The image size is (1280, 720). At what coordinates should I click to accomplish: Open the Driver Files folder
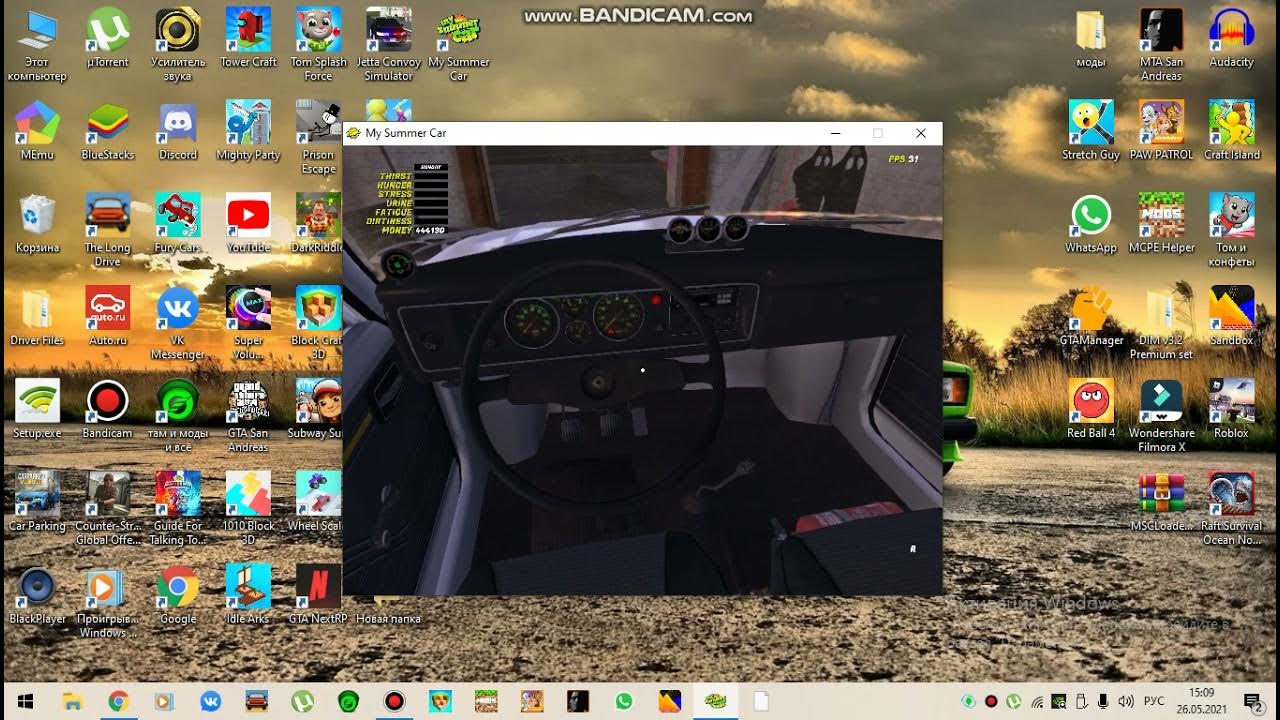click(x=38, y=317)
